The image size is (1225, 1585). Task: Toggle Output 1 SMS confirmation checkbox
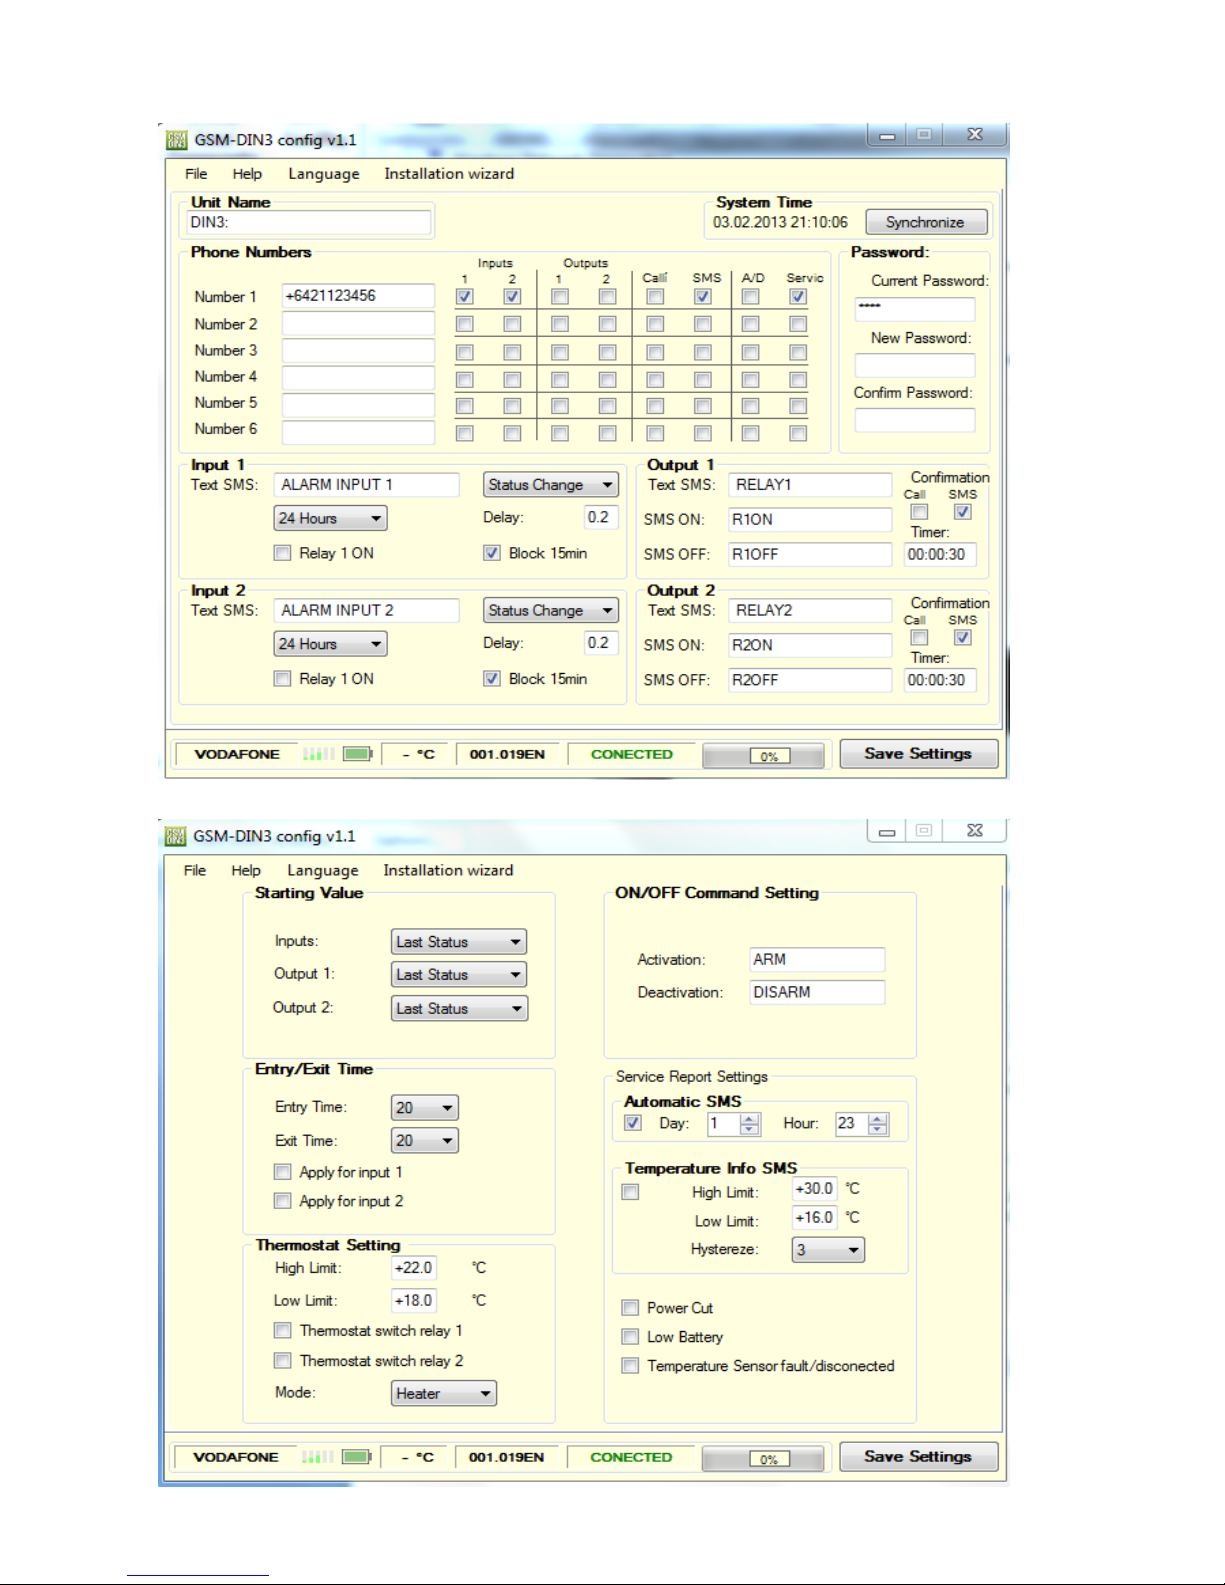963,512
